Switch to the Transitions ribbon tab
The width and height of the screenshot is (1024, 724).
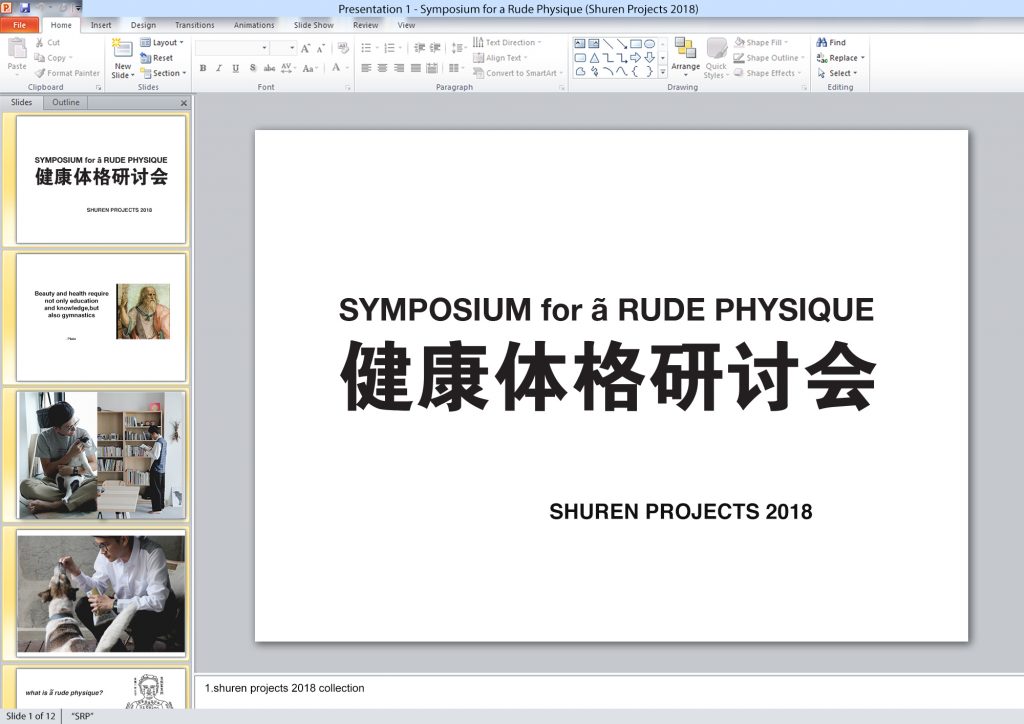[x=194, y=25]
